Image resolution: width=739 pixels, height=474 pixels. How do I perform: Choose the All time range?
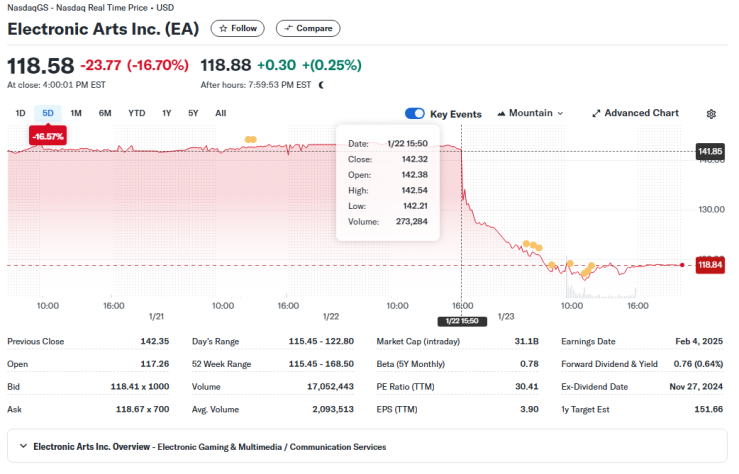tap(220, 113)
